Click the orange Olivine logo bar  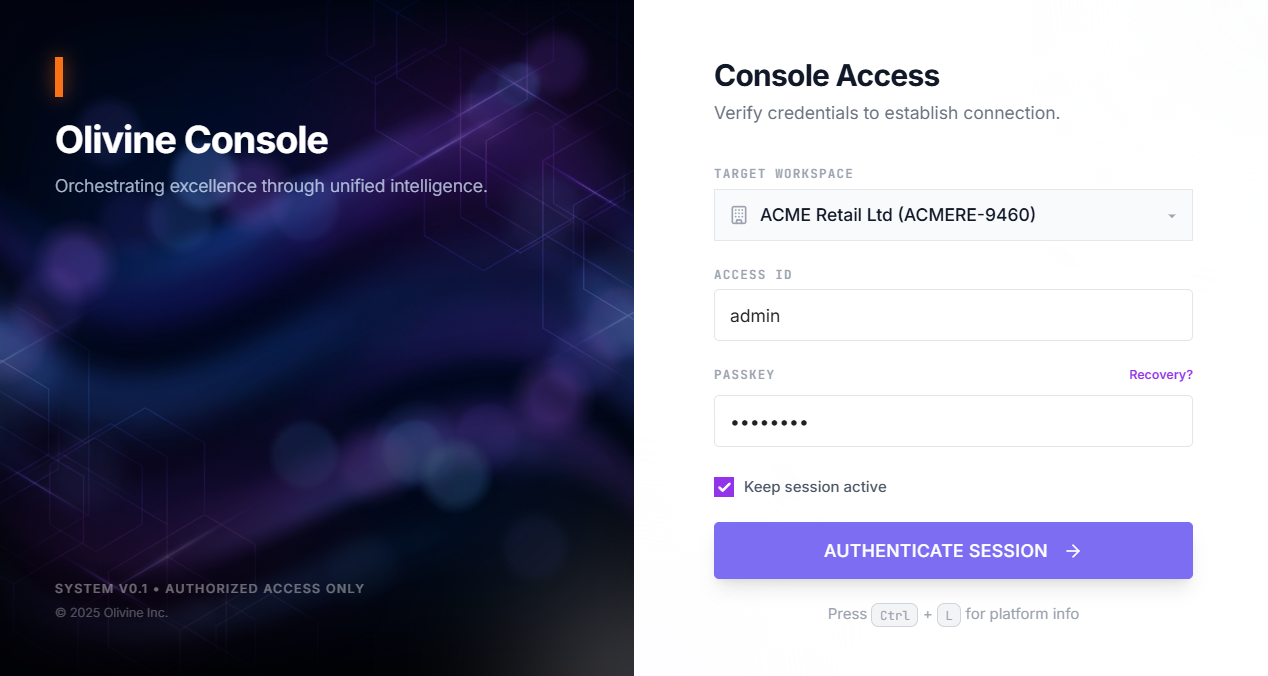[x=59, y=77]
